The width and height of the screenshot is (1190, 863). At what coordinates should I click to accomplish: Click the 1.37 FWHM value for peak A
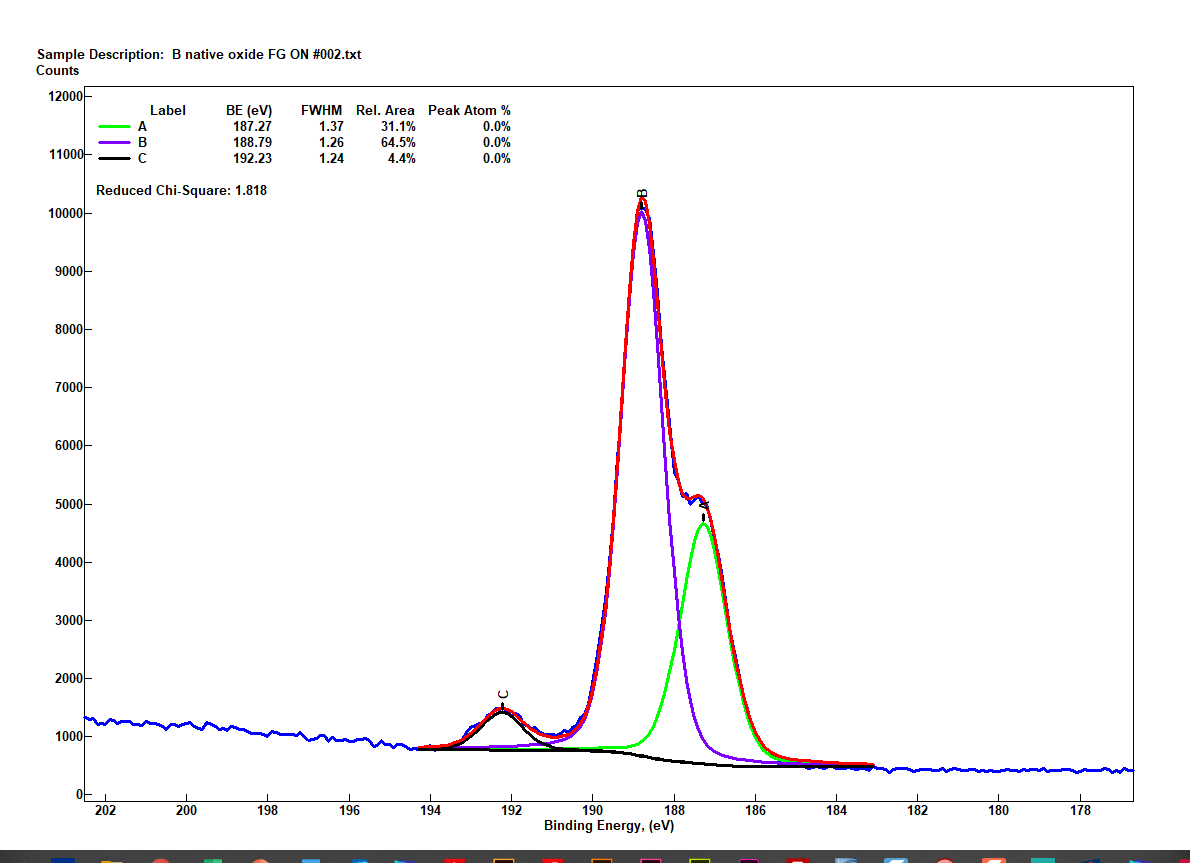330,127
